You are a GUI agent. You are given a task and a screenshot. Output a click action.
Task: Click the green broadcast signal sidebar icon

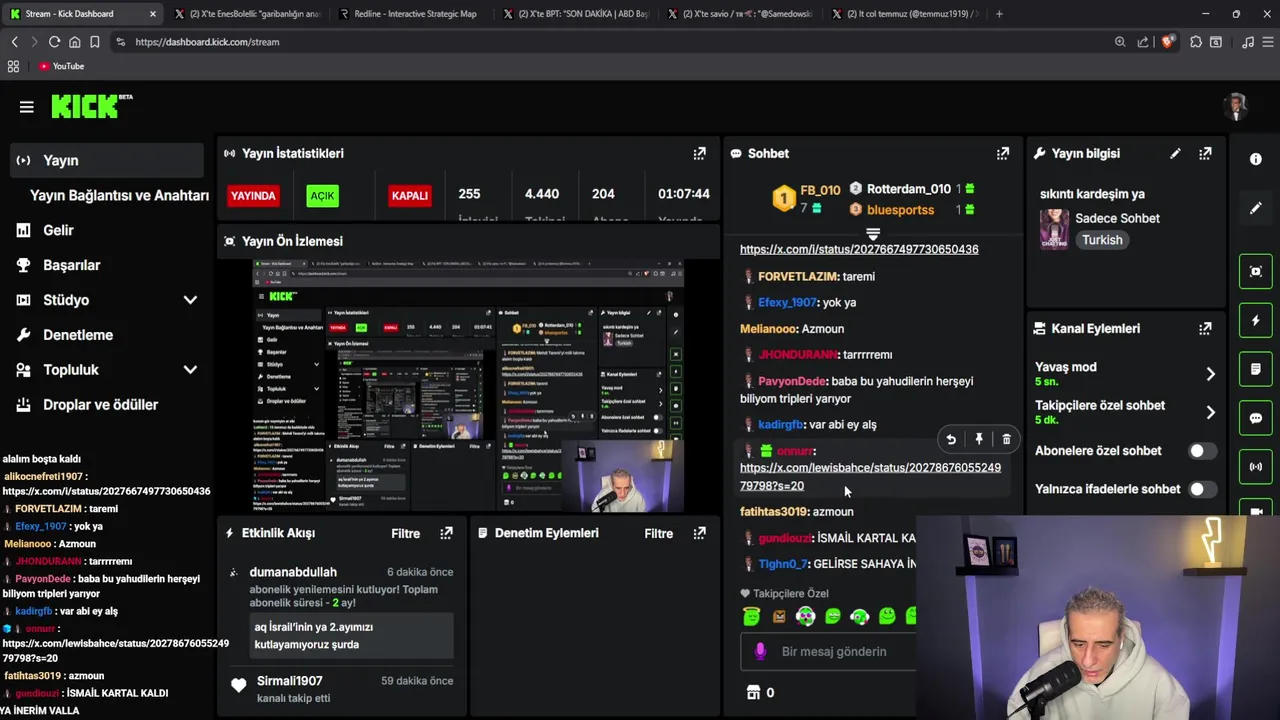coord(1256,467)
